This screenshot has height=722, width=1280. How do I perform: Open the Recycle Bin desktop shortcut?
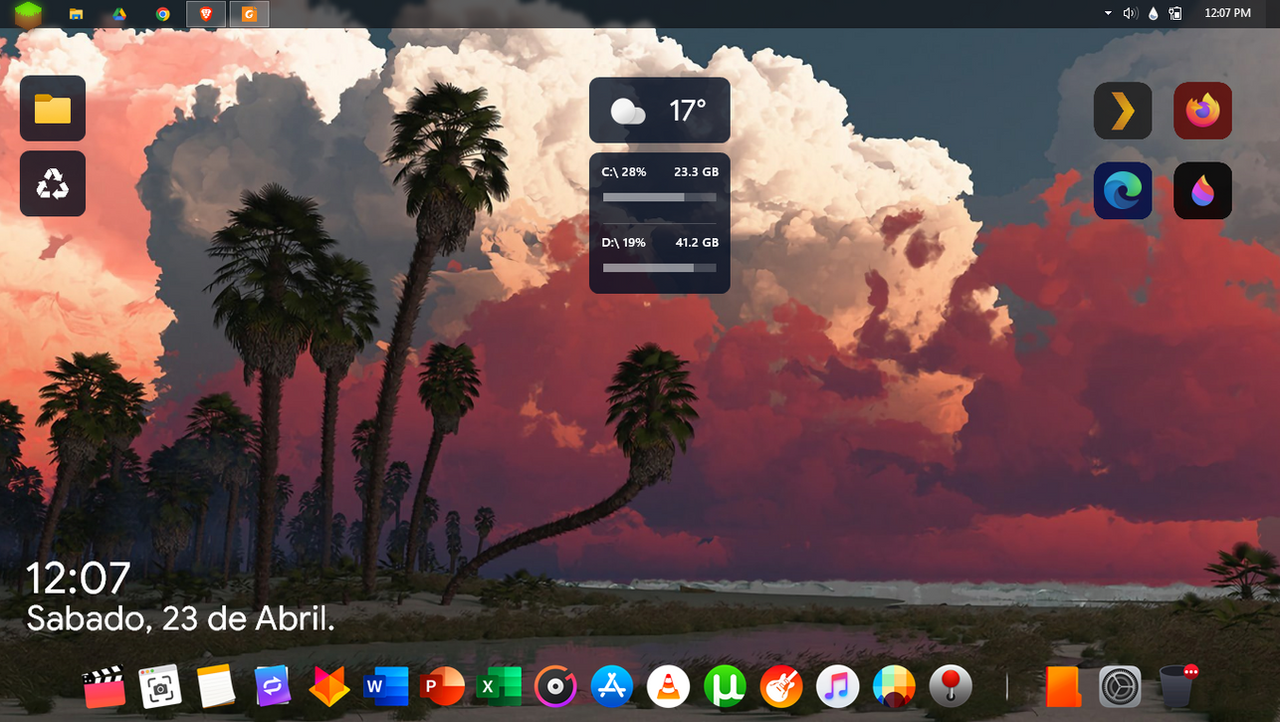point(53,184)
